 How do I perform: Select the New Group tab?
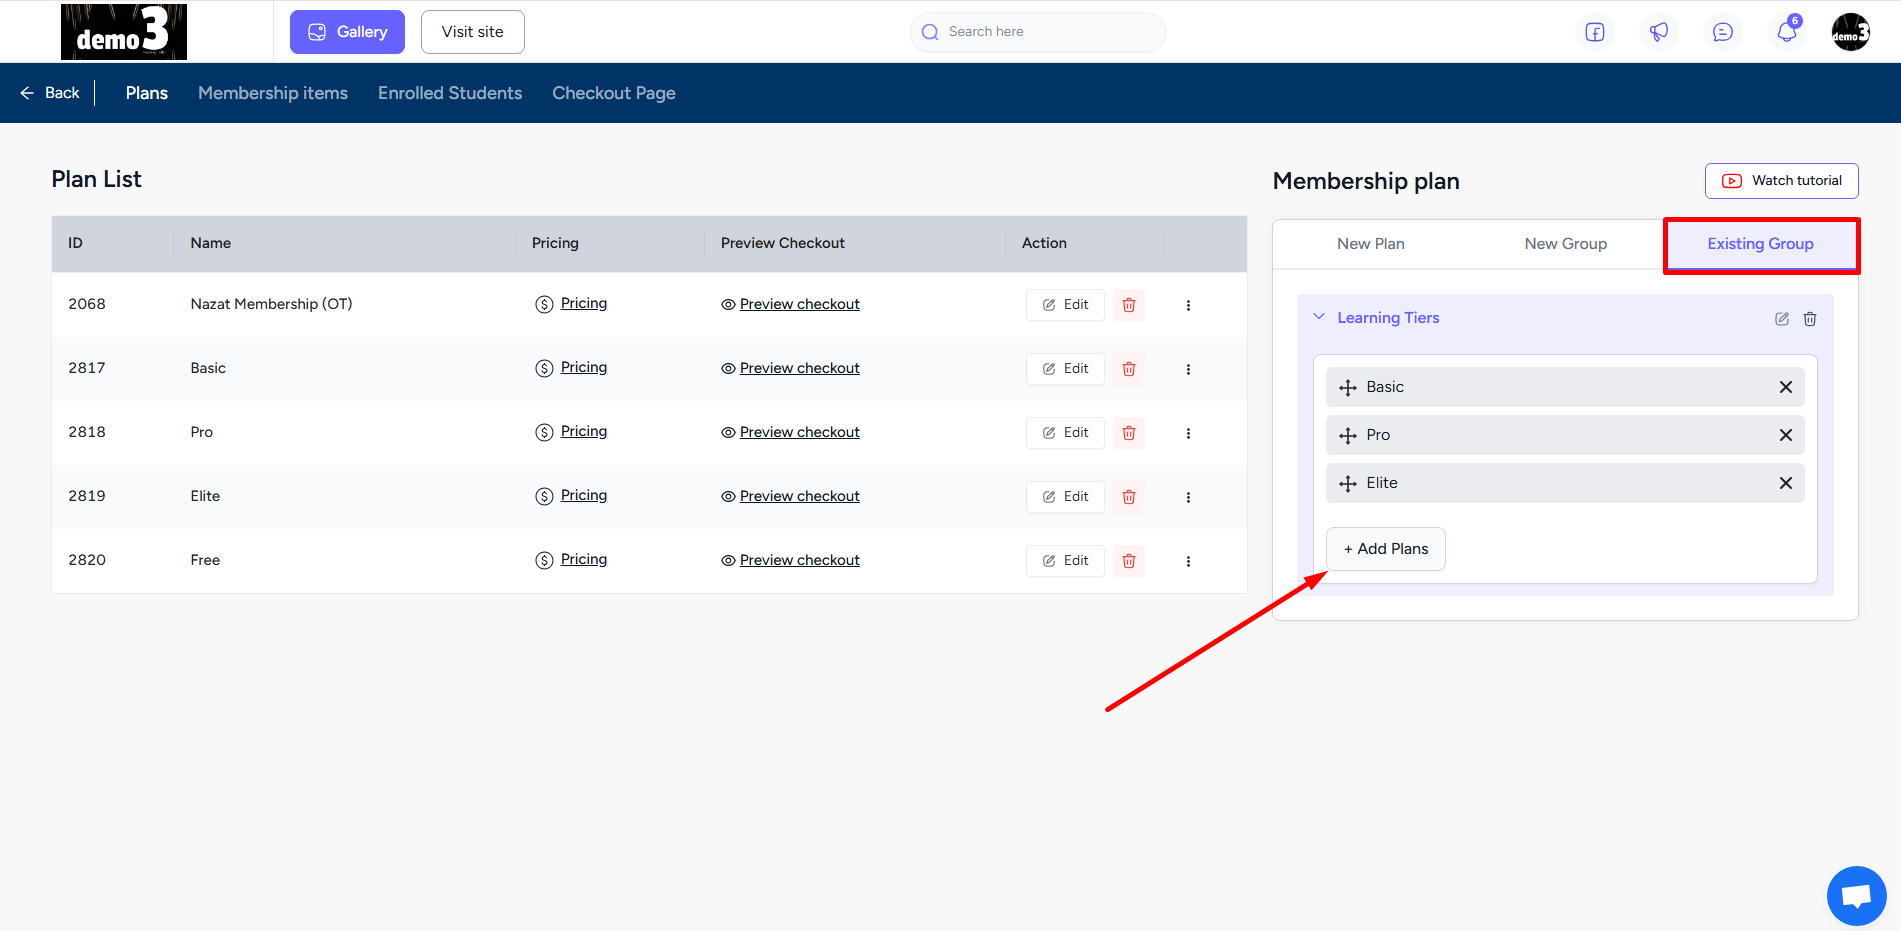pos(1566,244)
